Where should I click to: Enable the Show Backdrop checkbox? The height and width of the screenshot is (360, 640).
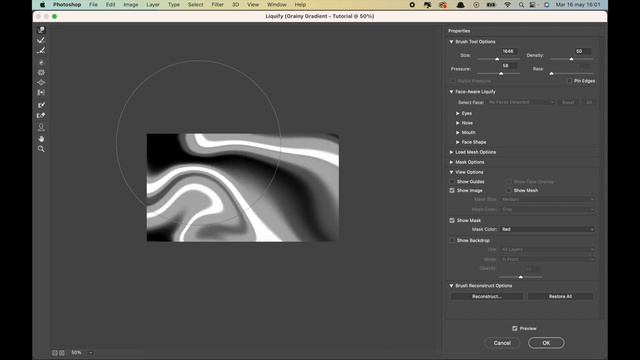point(452,240)
